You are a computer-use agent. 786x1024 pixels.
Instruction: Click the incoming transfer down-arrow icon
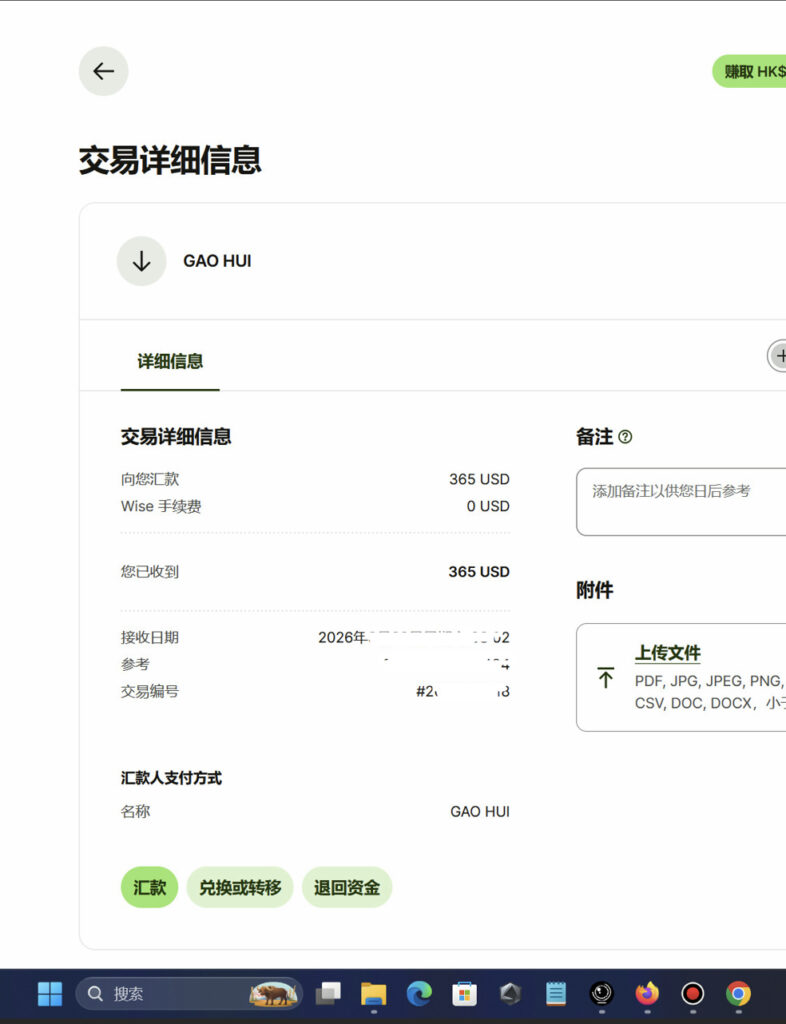[x=141, y=261]
